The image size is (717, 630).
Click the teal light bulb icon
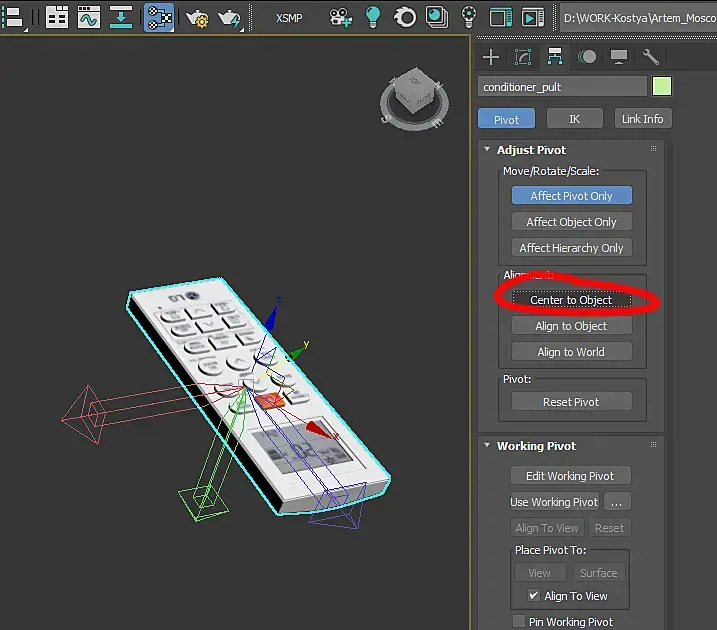pos(373,17)
